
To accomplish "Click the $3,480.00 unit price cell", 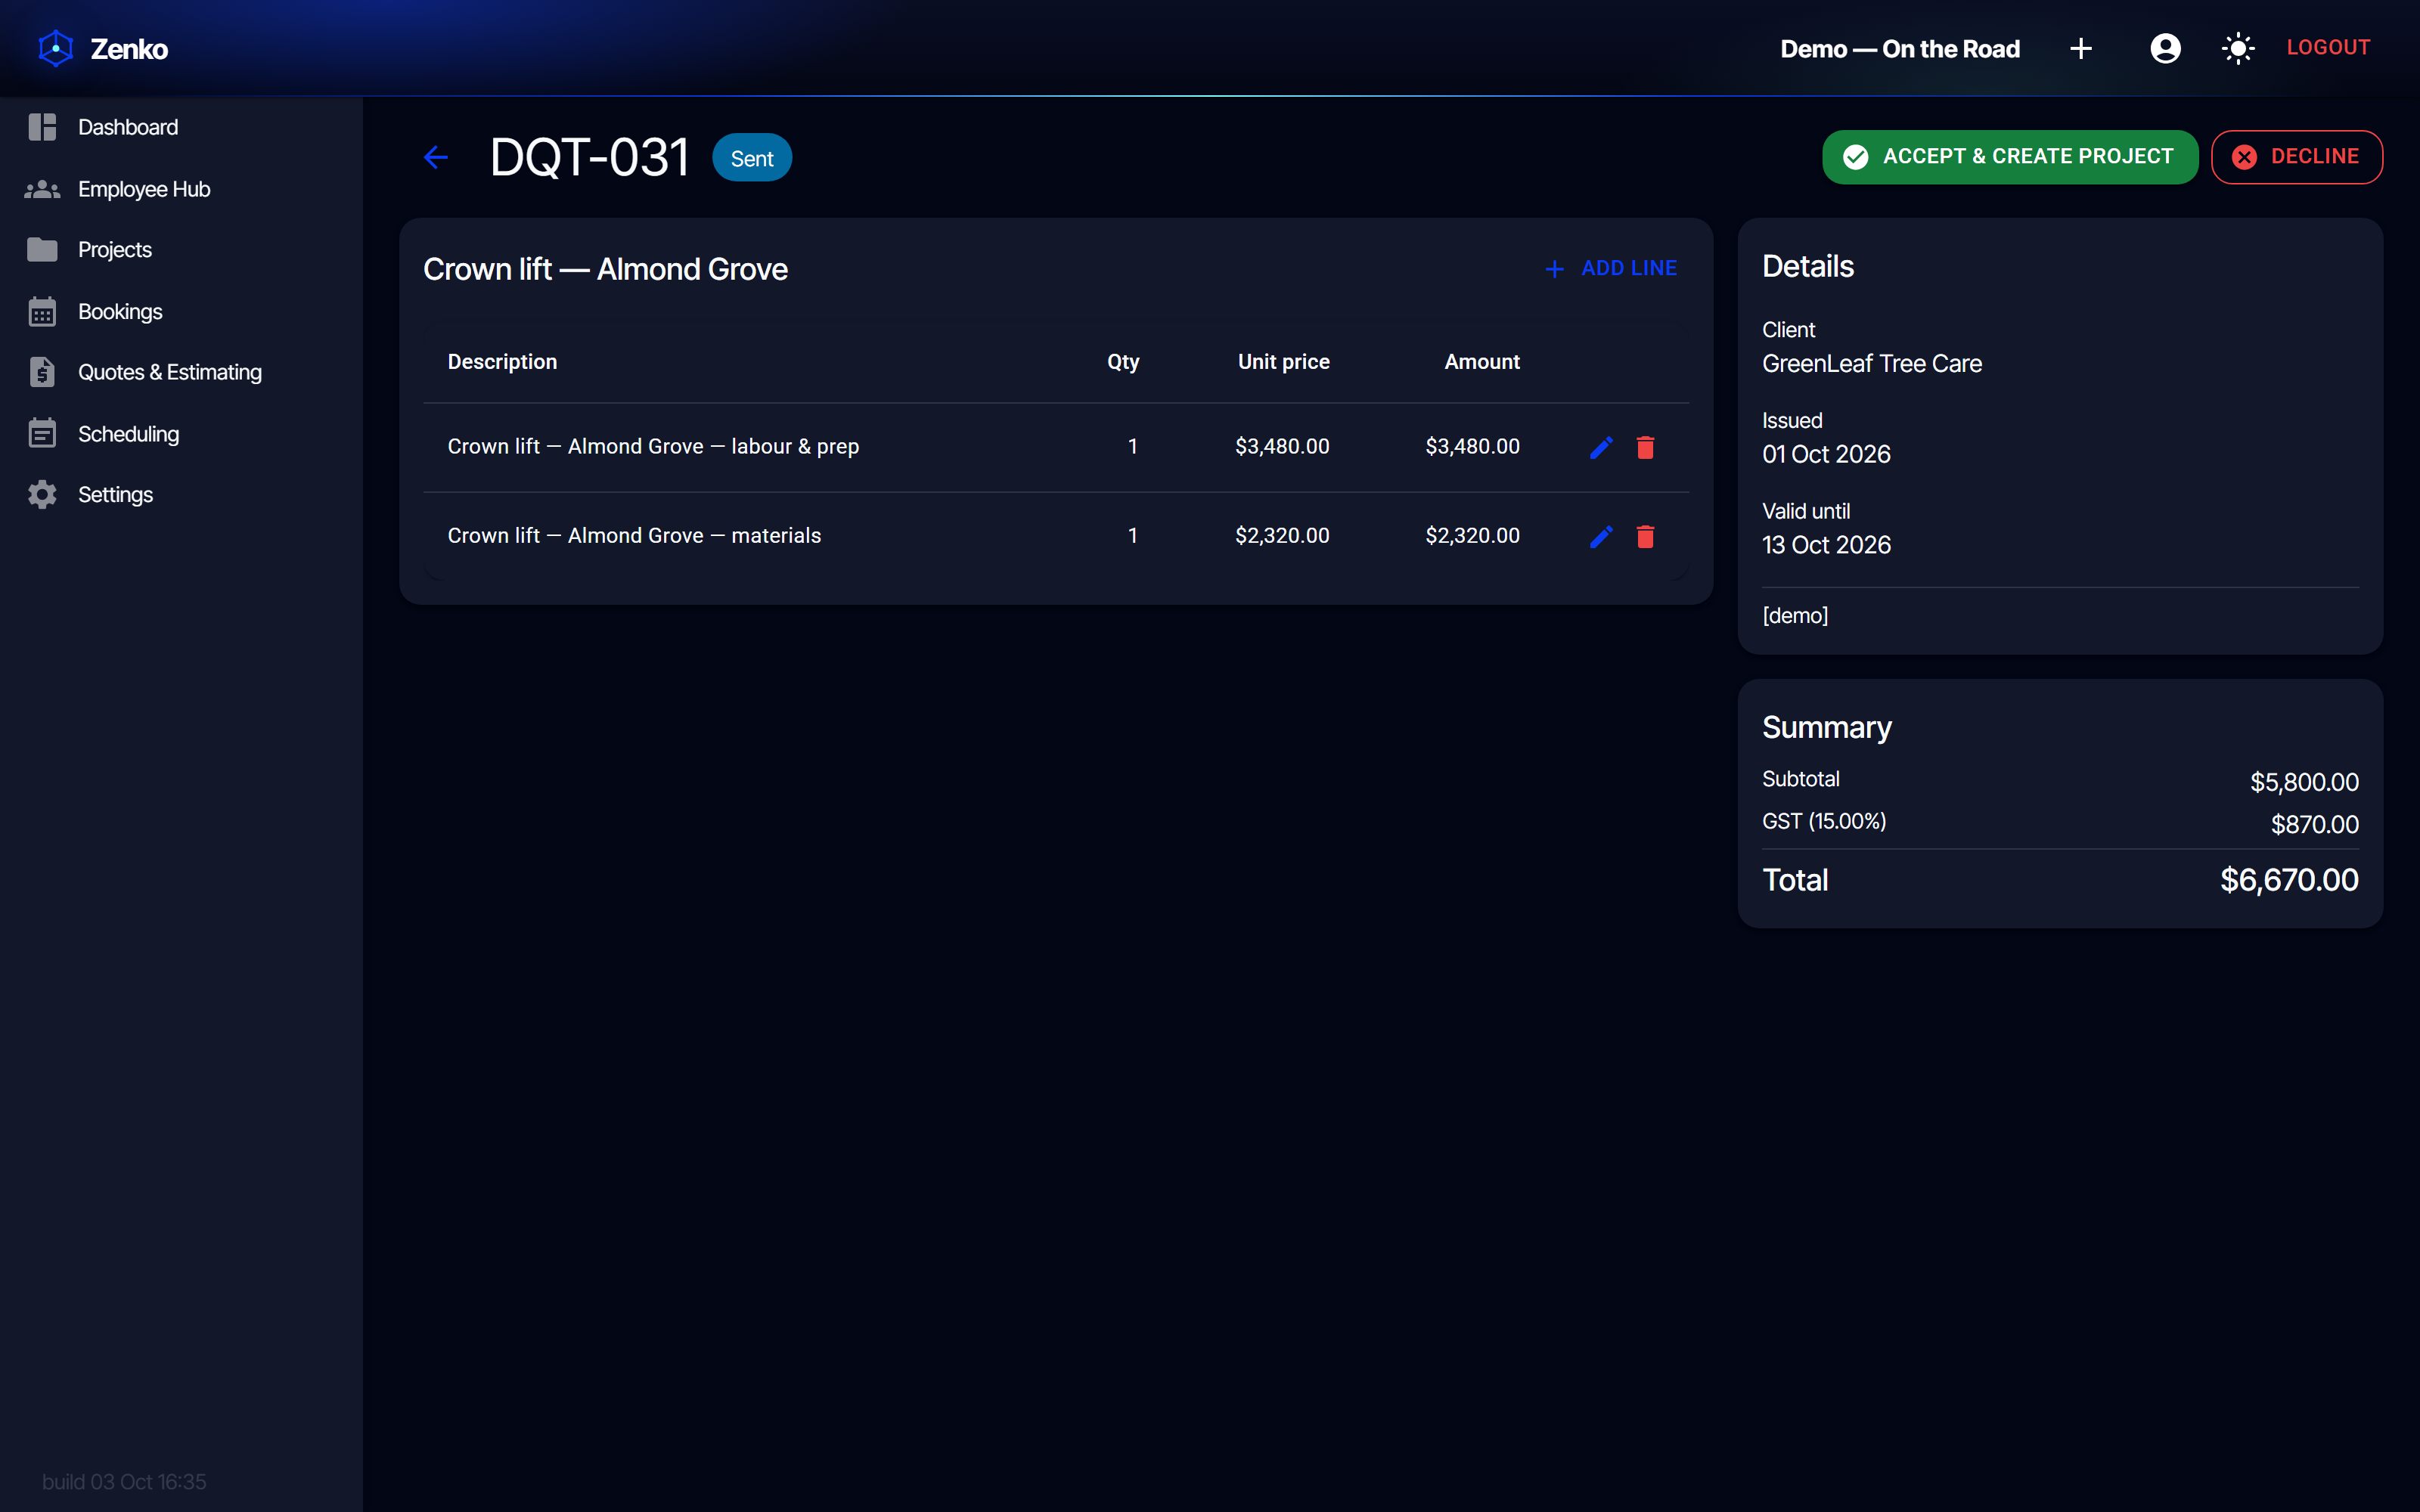I will pos(1282,446).
